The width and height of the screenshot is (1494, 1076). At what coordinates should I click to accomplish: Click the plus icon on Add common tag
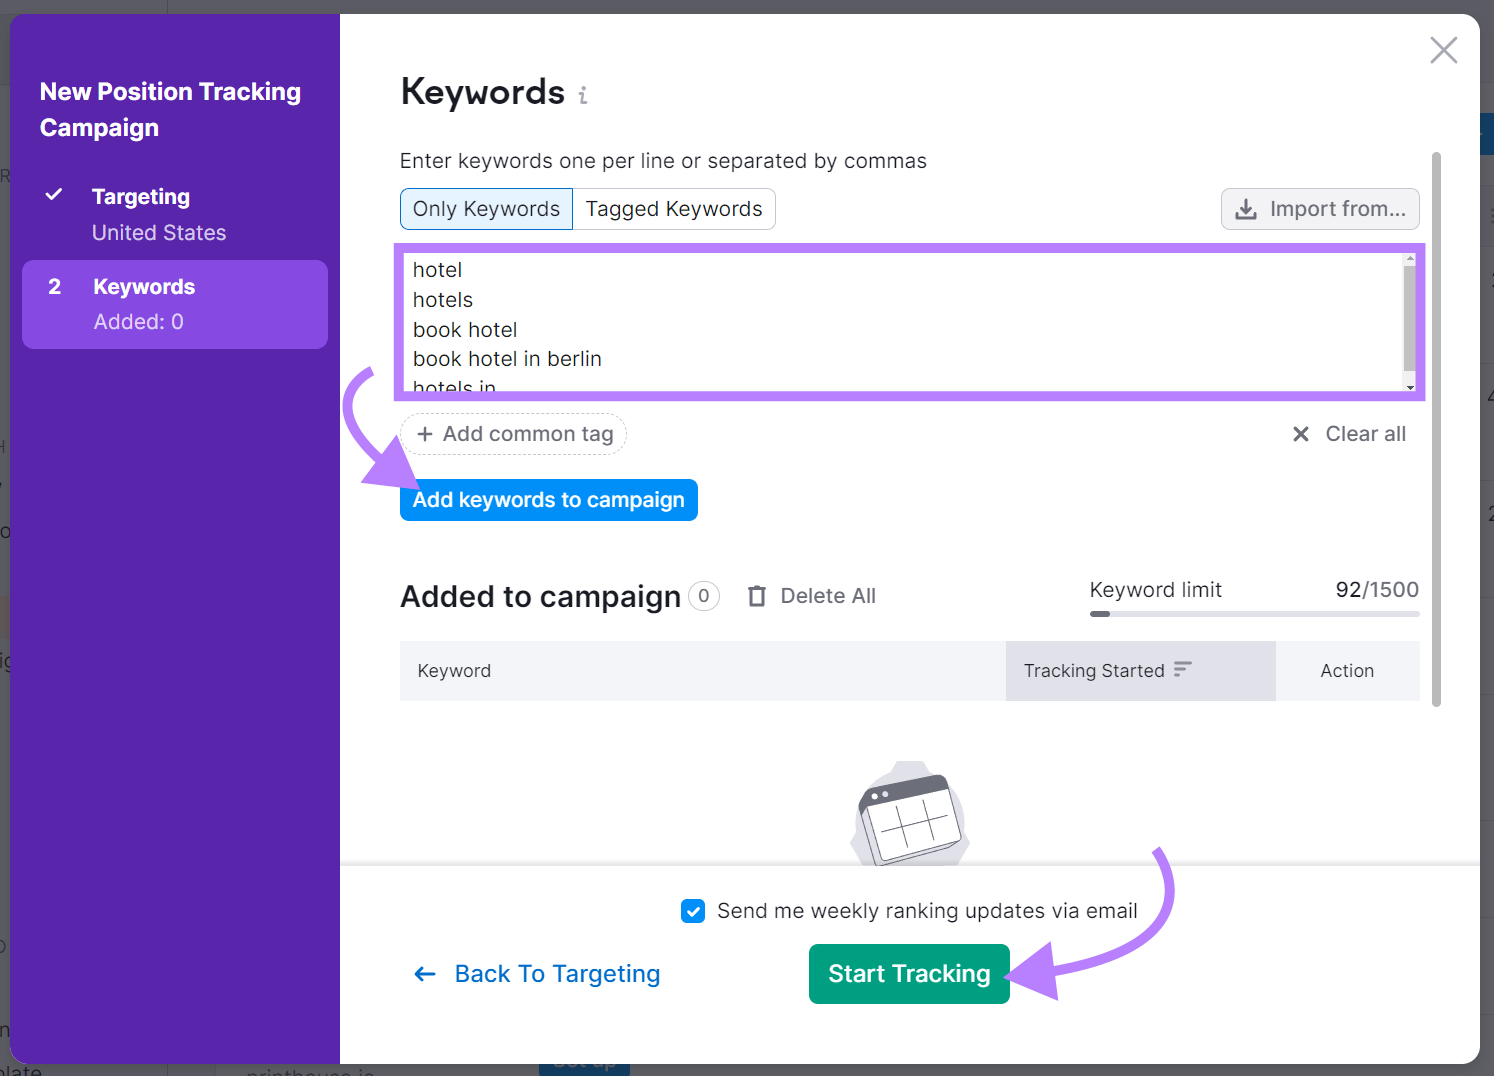[426, 434]
